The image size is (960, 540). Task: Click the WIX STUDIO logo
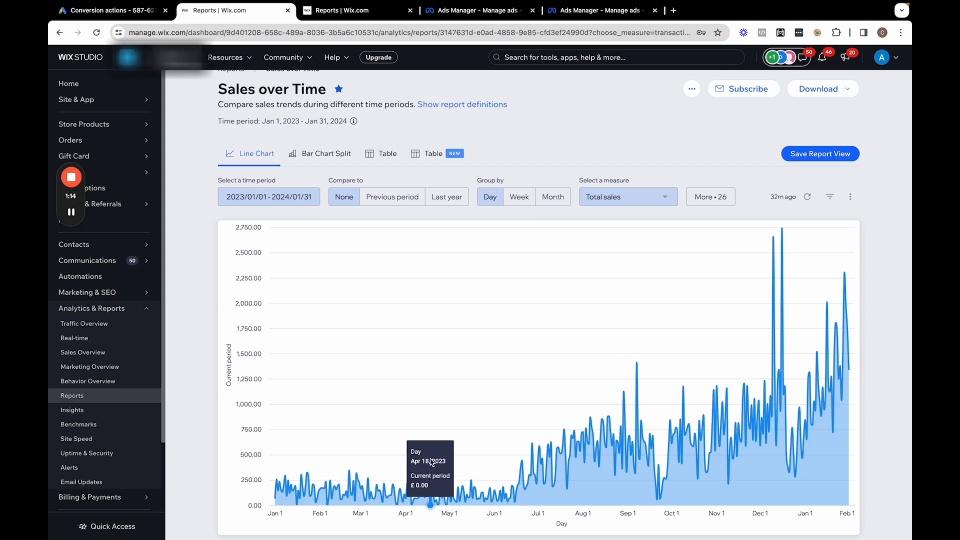click(x=80, y=57)
